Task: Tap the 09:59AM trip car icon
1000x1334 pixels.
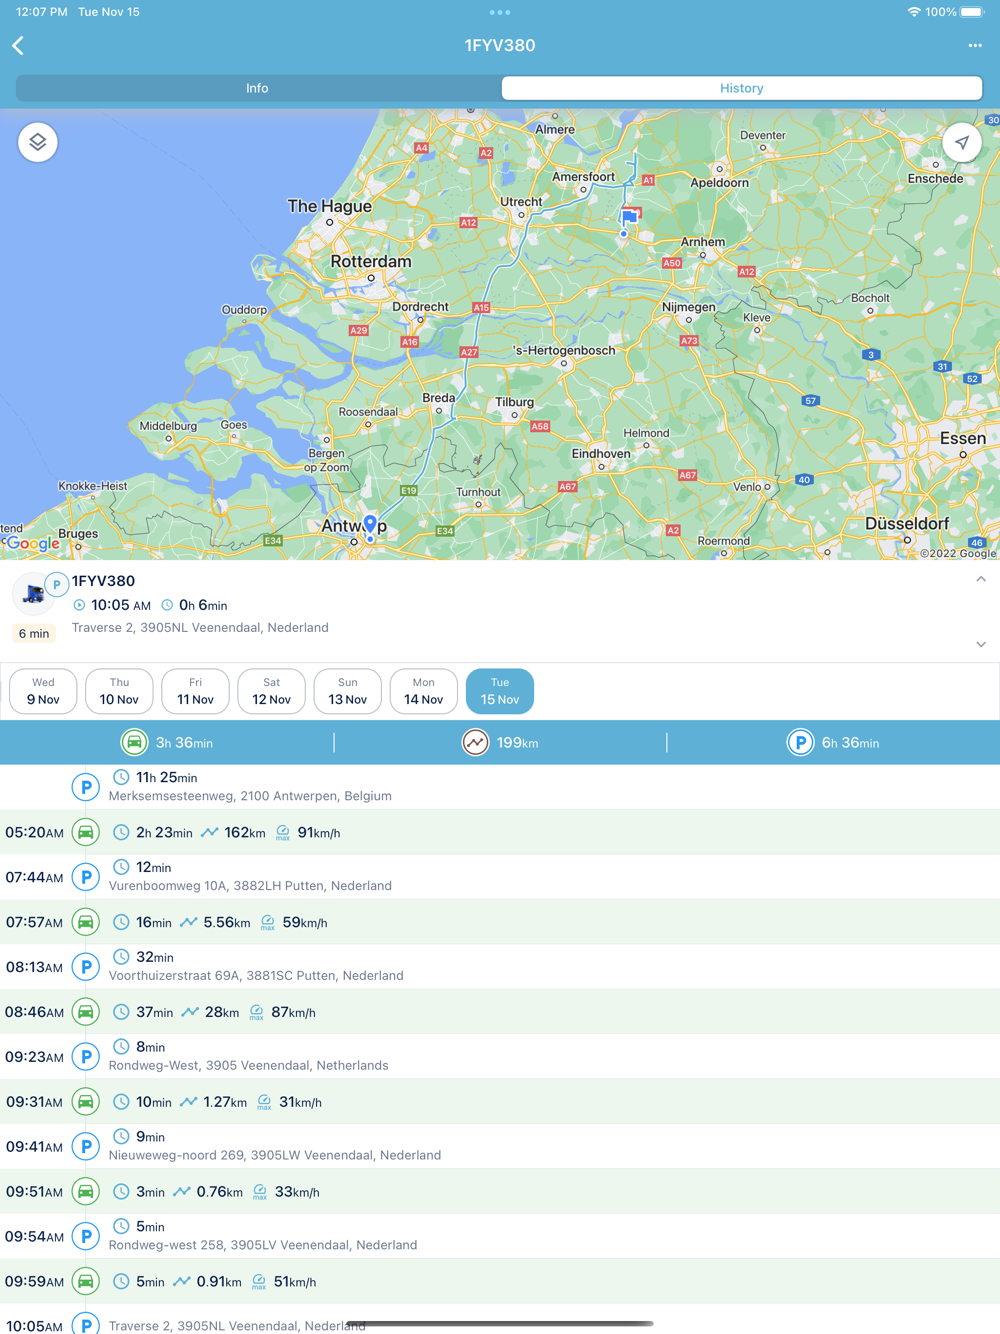Action: [x=86, y=1282]
